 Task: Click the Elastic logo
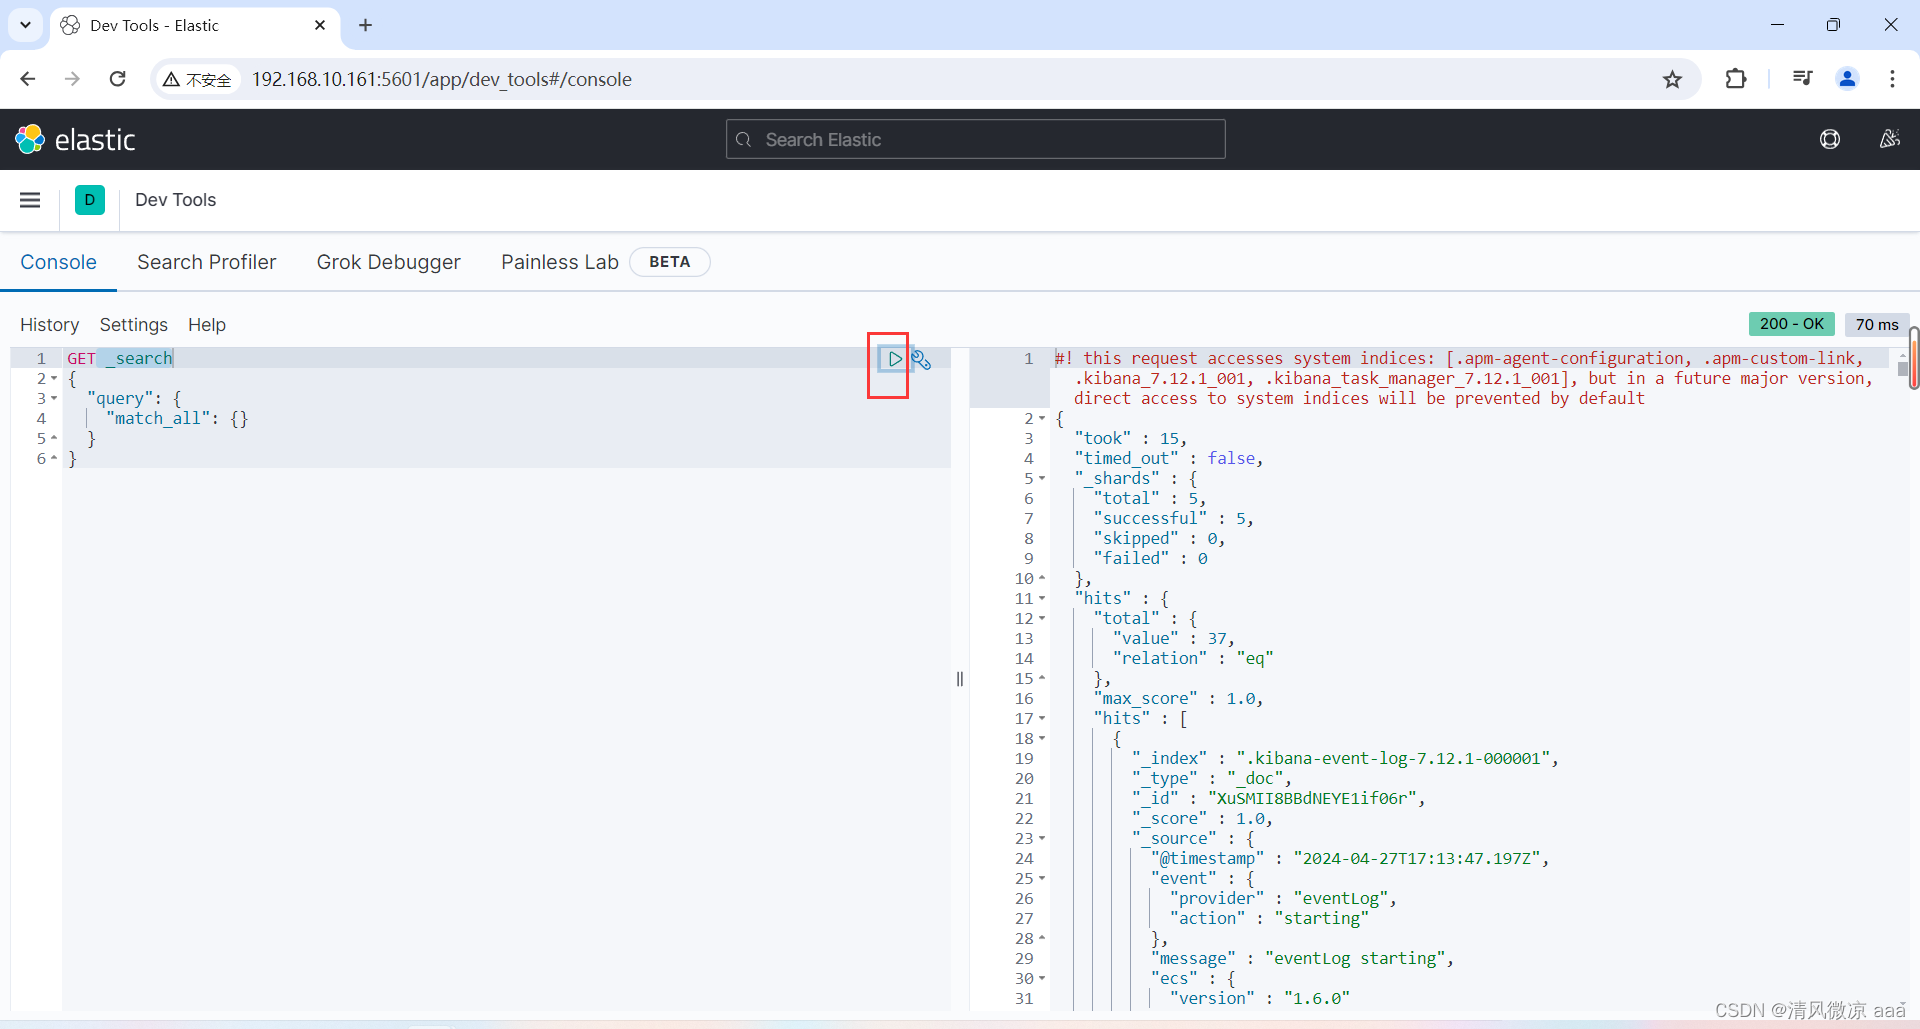pyautogui.click(x=75, y=140)
